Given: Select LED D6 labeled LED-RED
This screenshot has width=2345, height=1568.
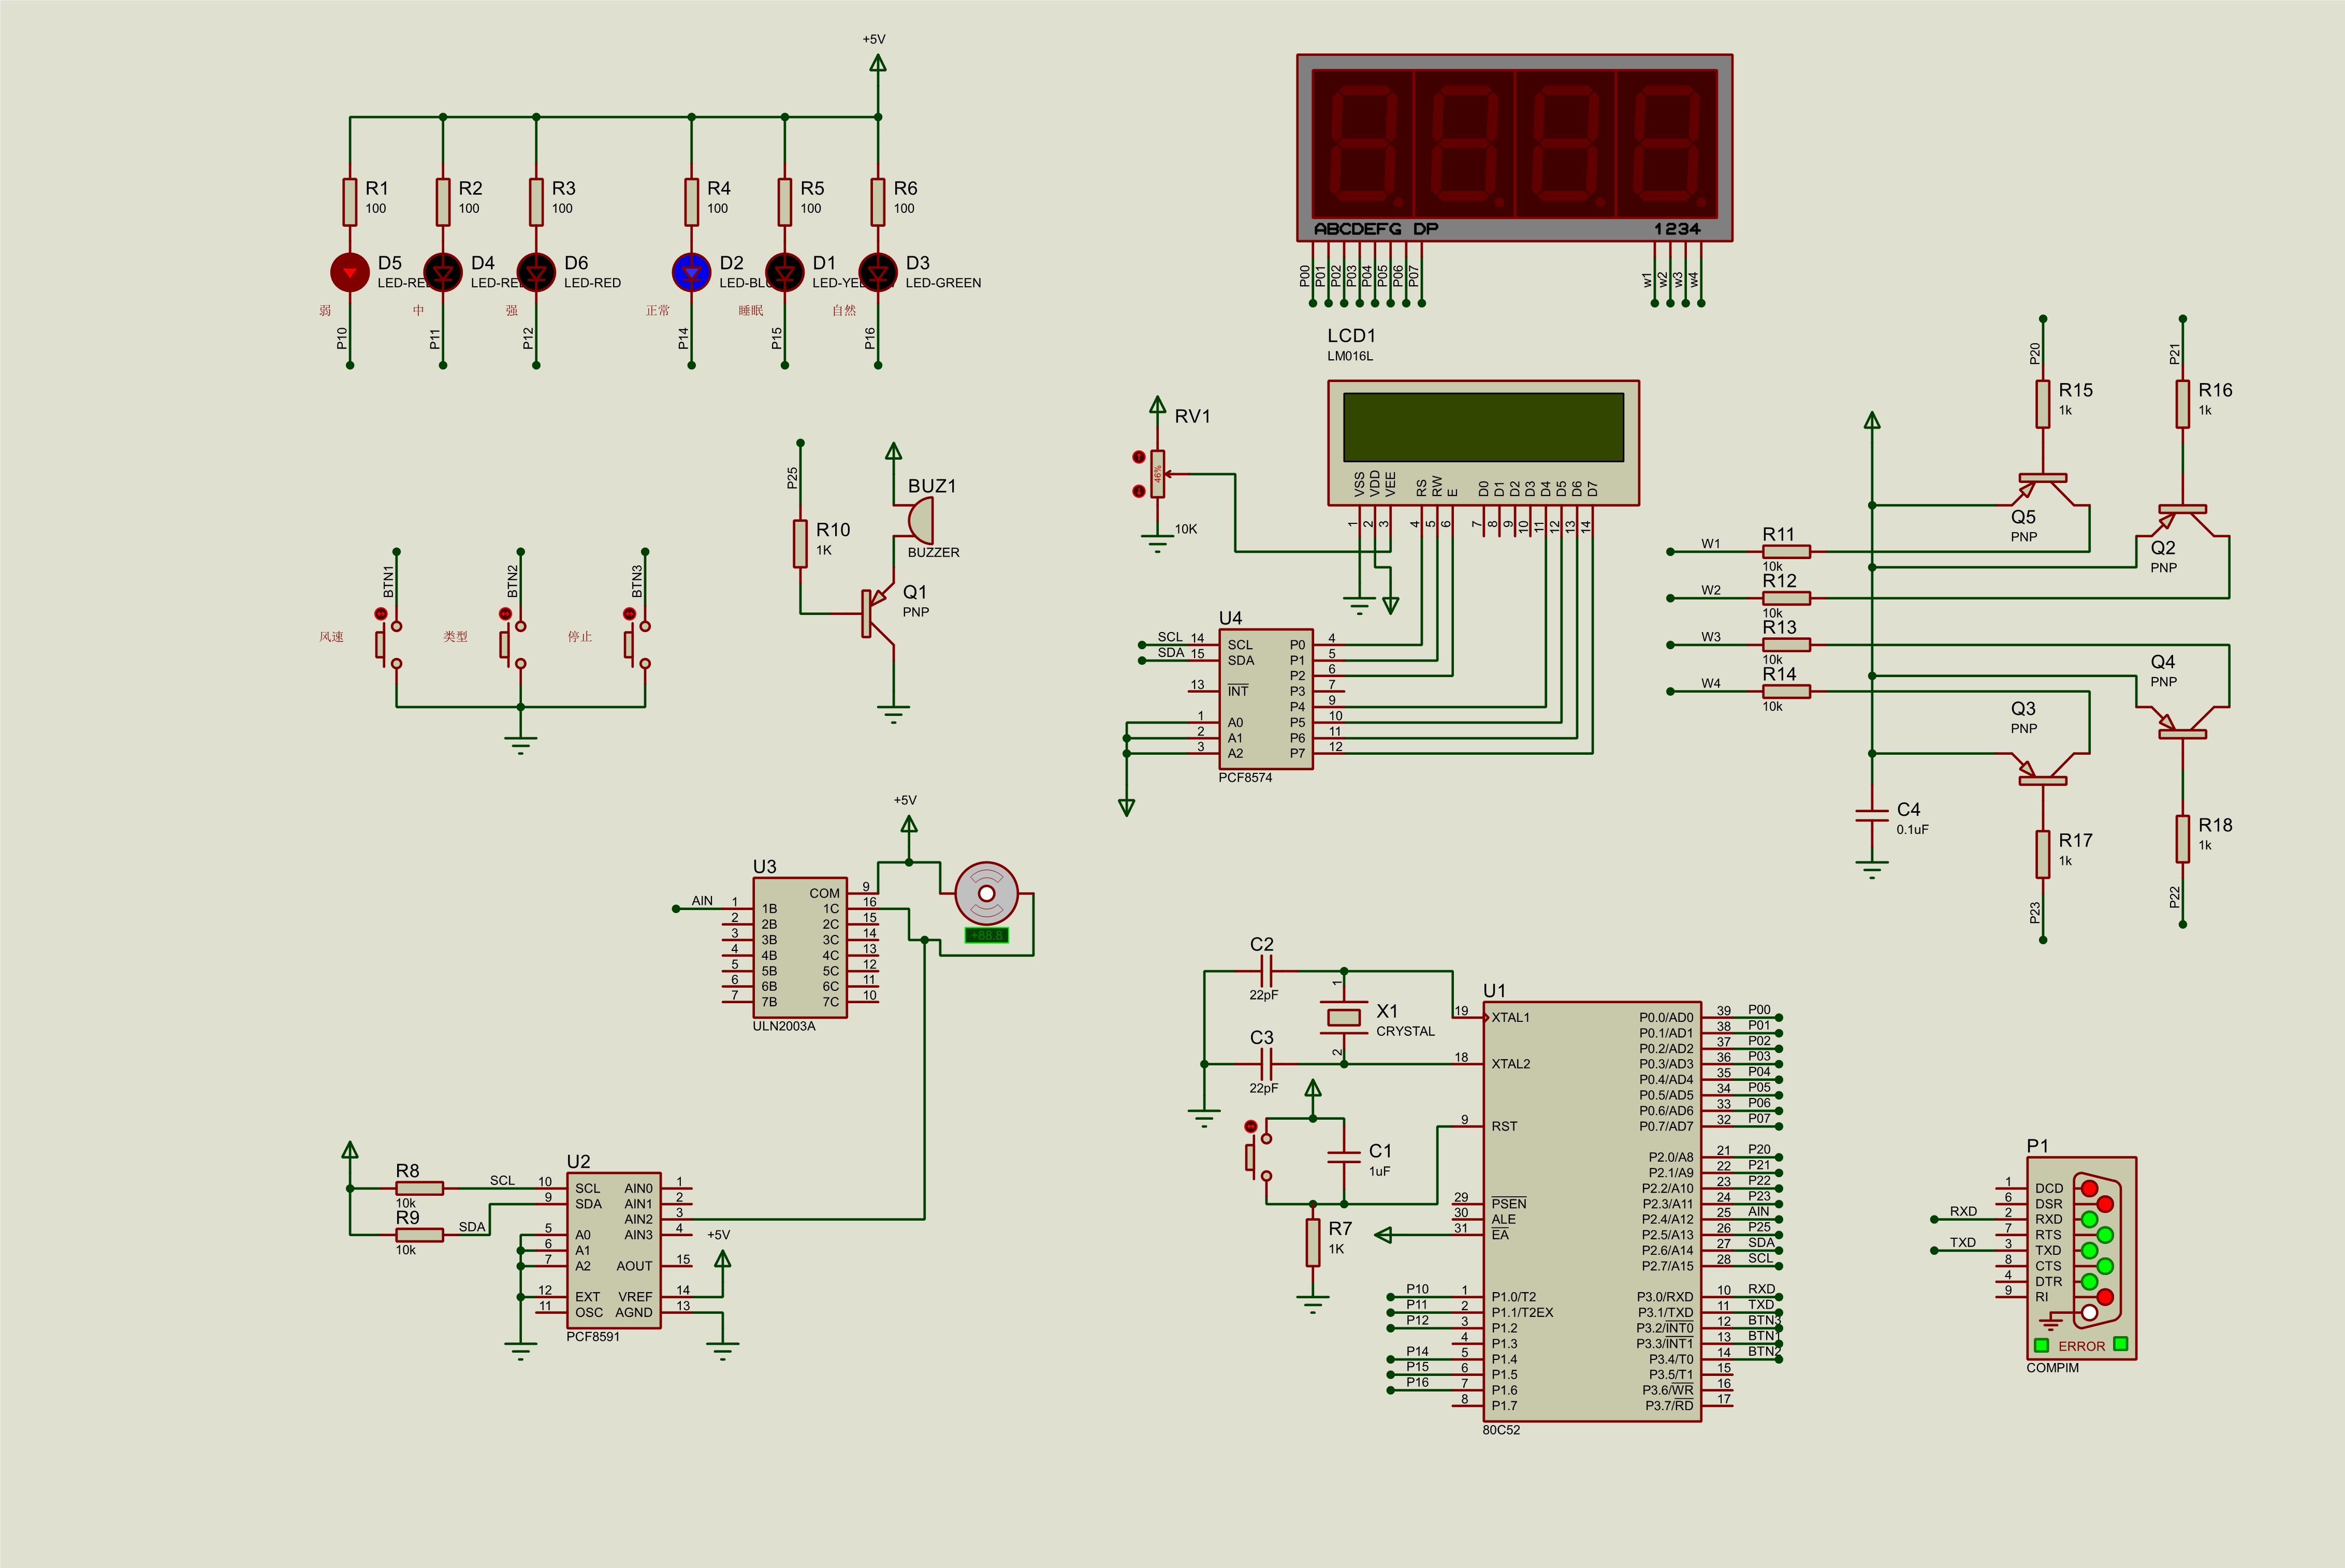Looking at the screenshot, I should [536, 272].
